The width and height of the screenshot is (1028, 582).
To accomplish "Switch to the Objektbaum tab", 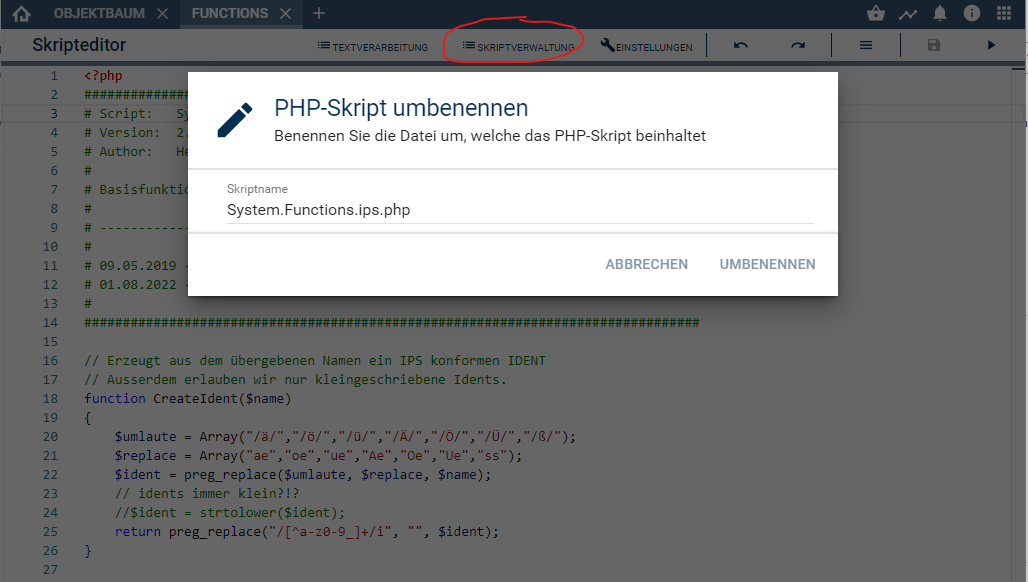I will tap(98, 14).
